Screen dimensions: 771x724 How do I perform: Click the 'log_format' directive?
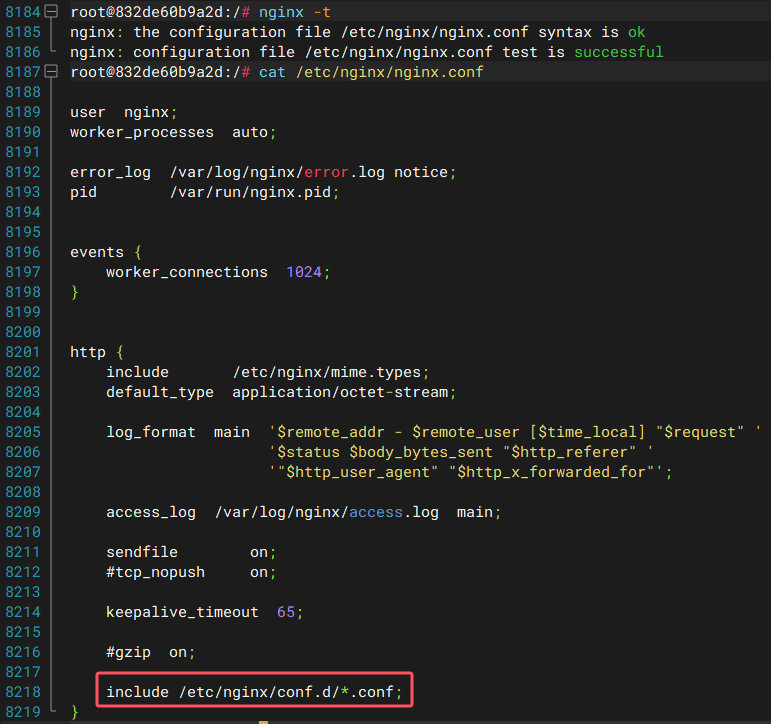pyautogui.click(x=151, y=432)
